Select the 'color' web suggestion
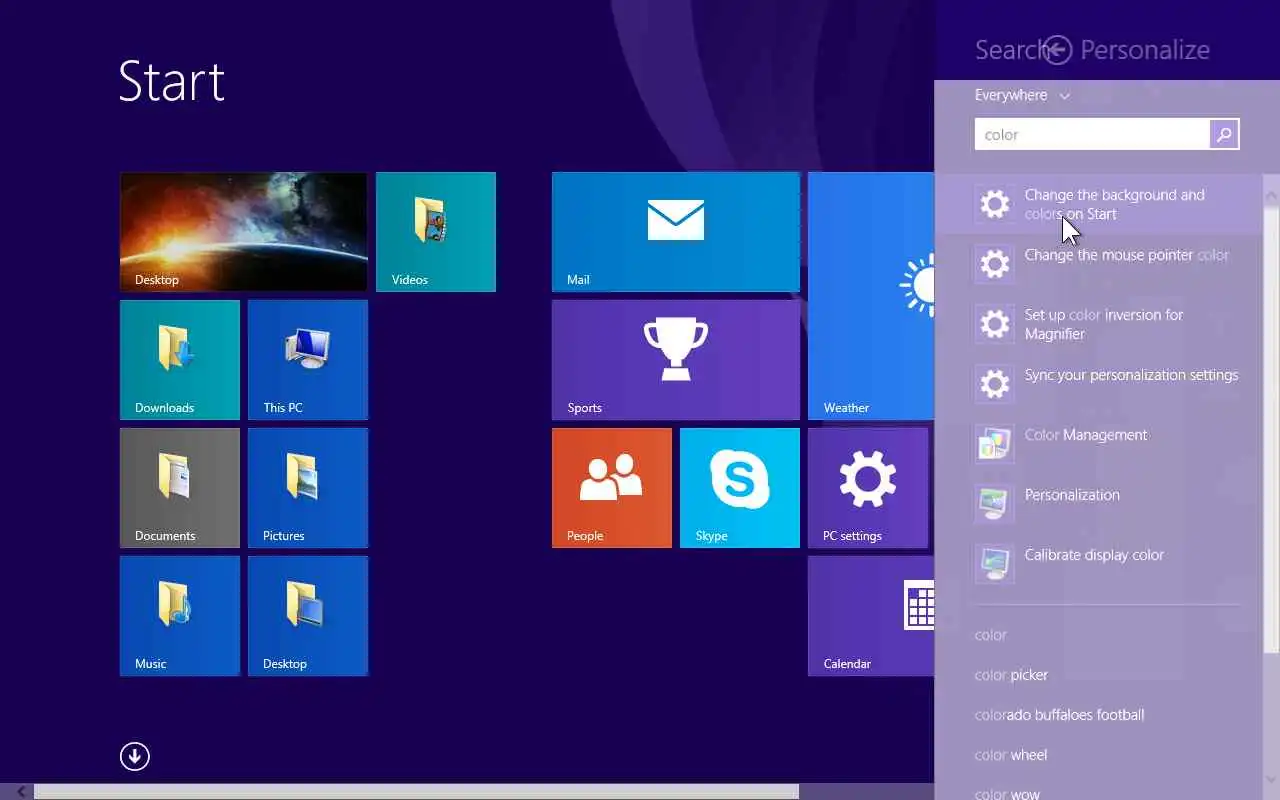 coord(991,635)
